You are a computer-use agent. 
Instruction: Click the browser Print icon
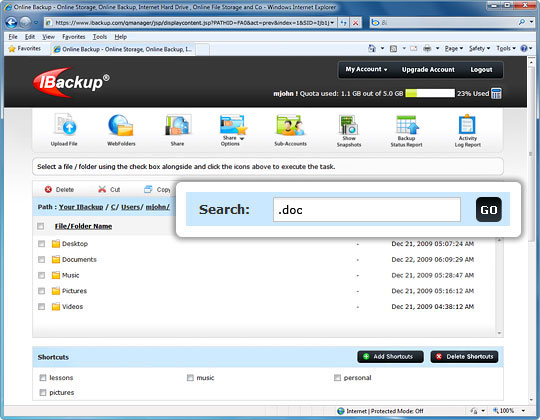[427, 49]
